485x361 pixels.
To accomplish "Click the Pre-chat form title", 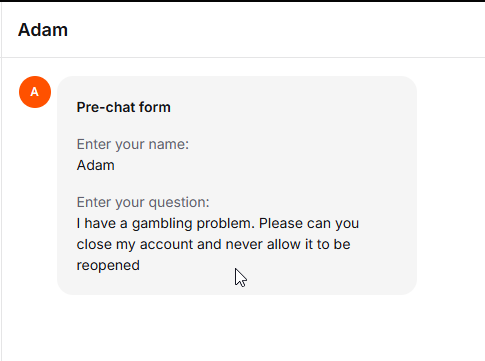I will tap(123, 107).
